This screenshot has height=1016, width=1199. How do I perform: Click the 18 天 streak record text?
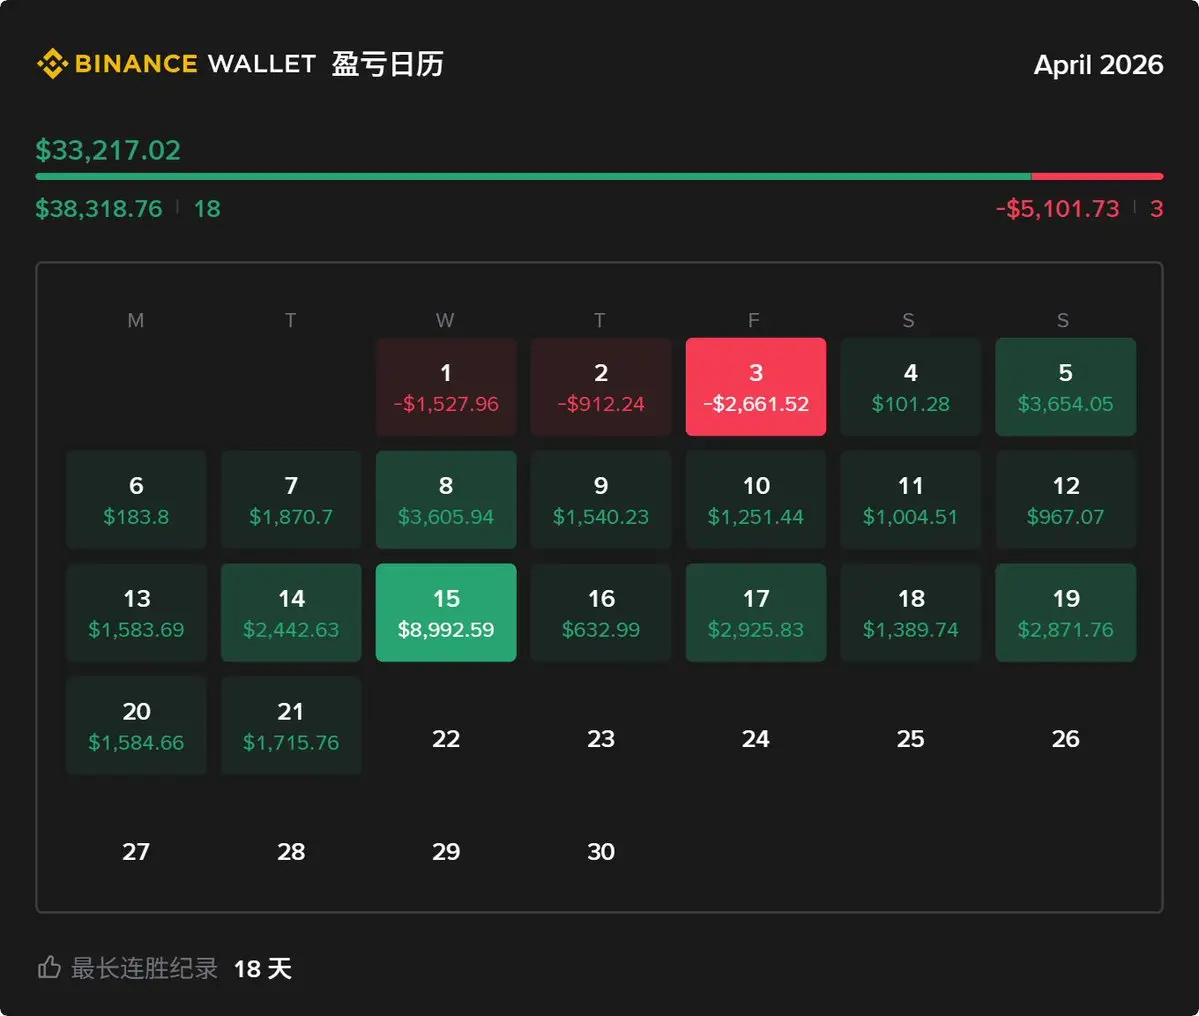[262, 969]
